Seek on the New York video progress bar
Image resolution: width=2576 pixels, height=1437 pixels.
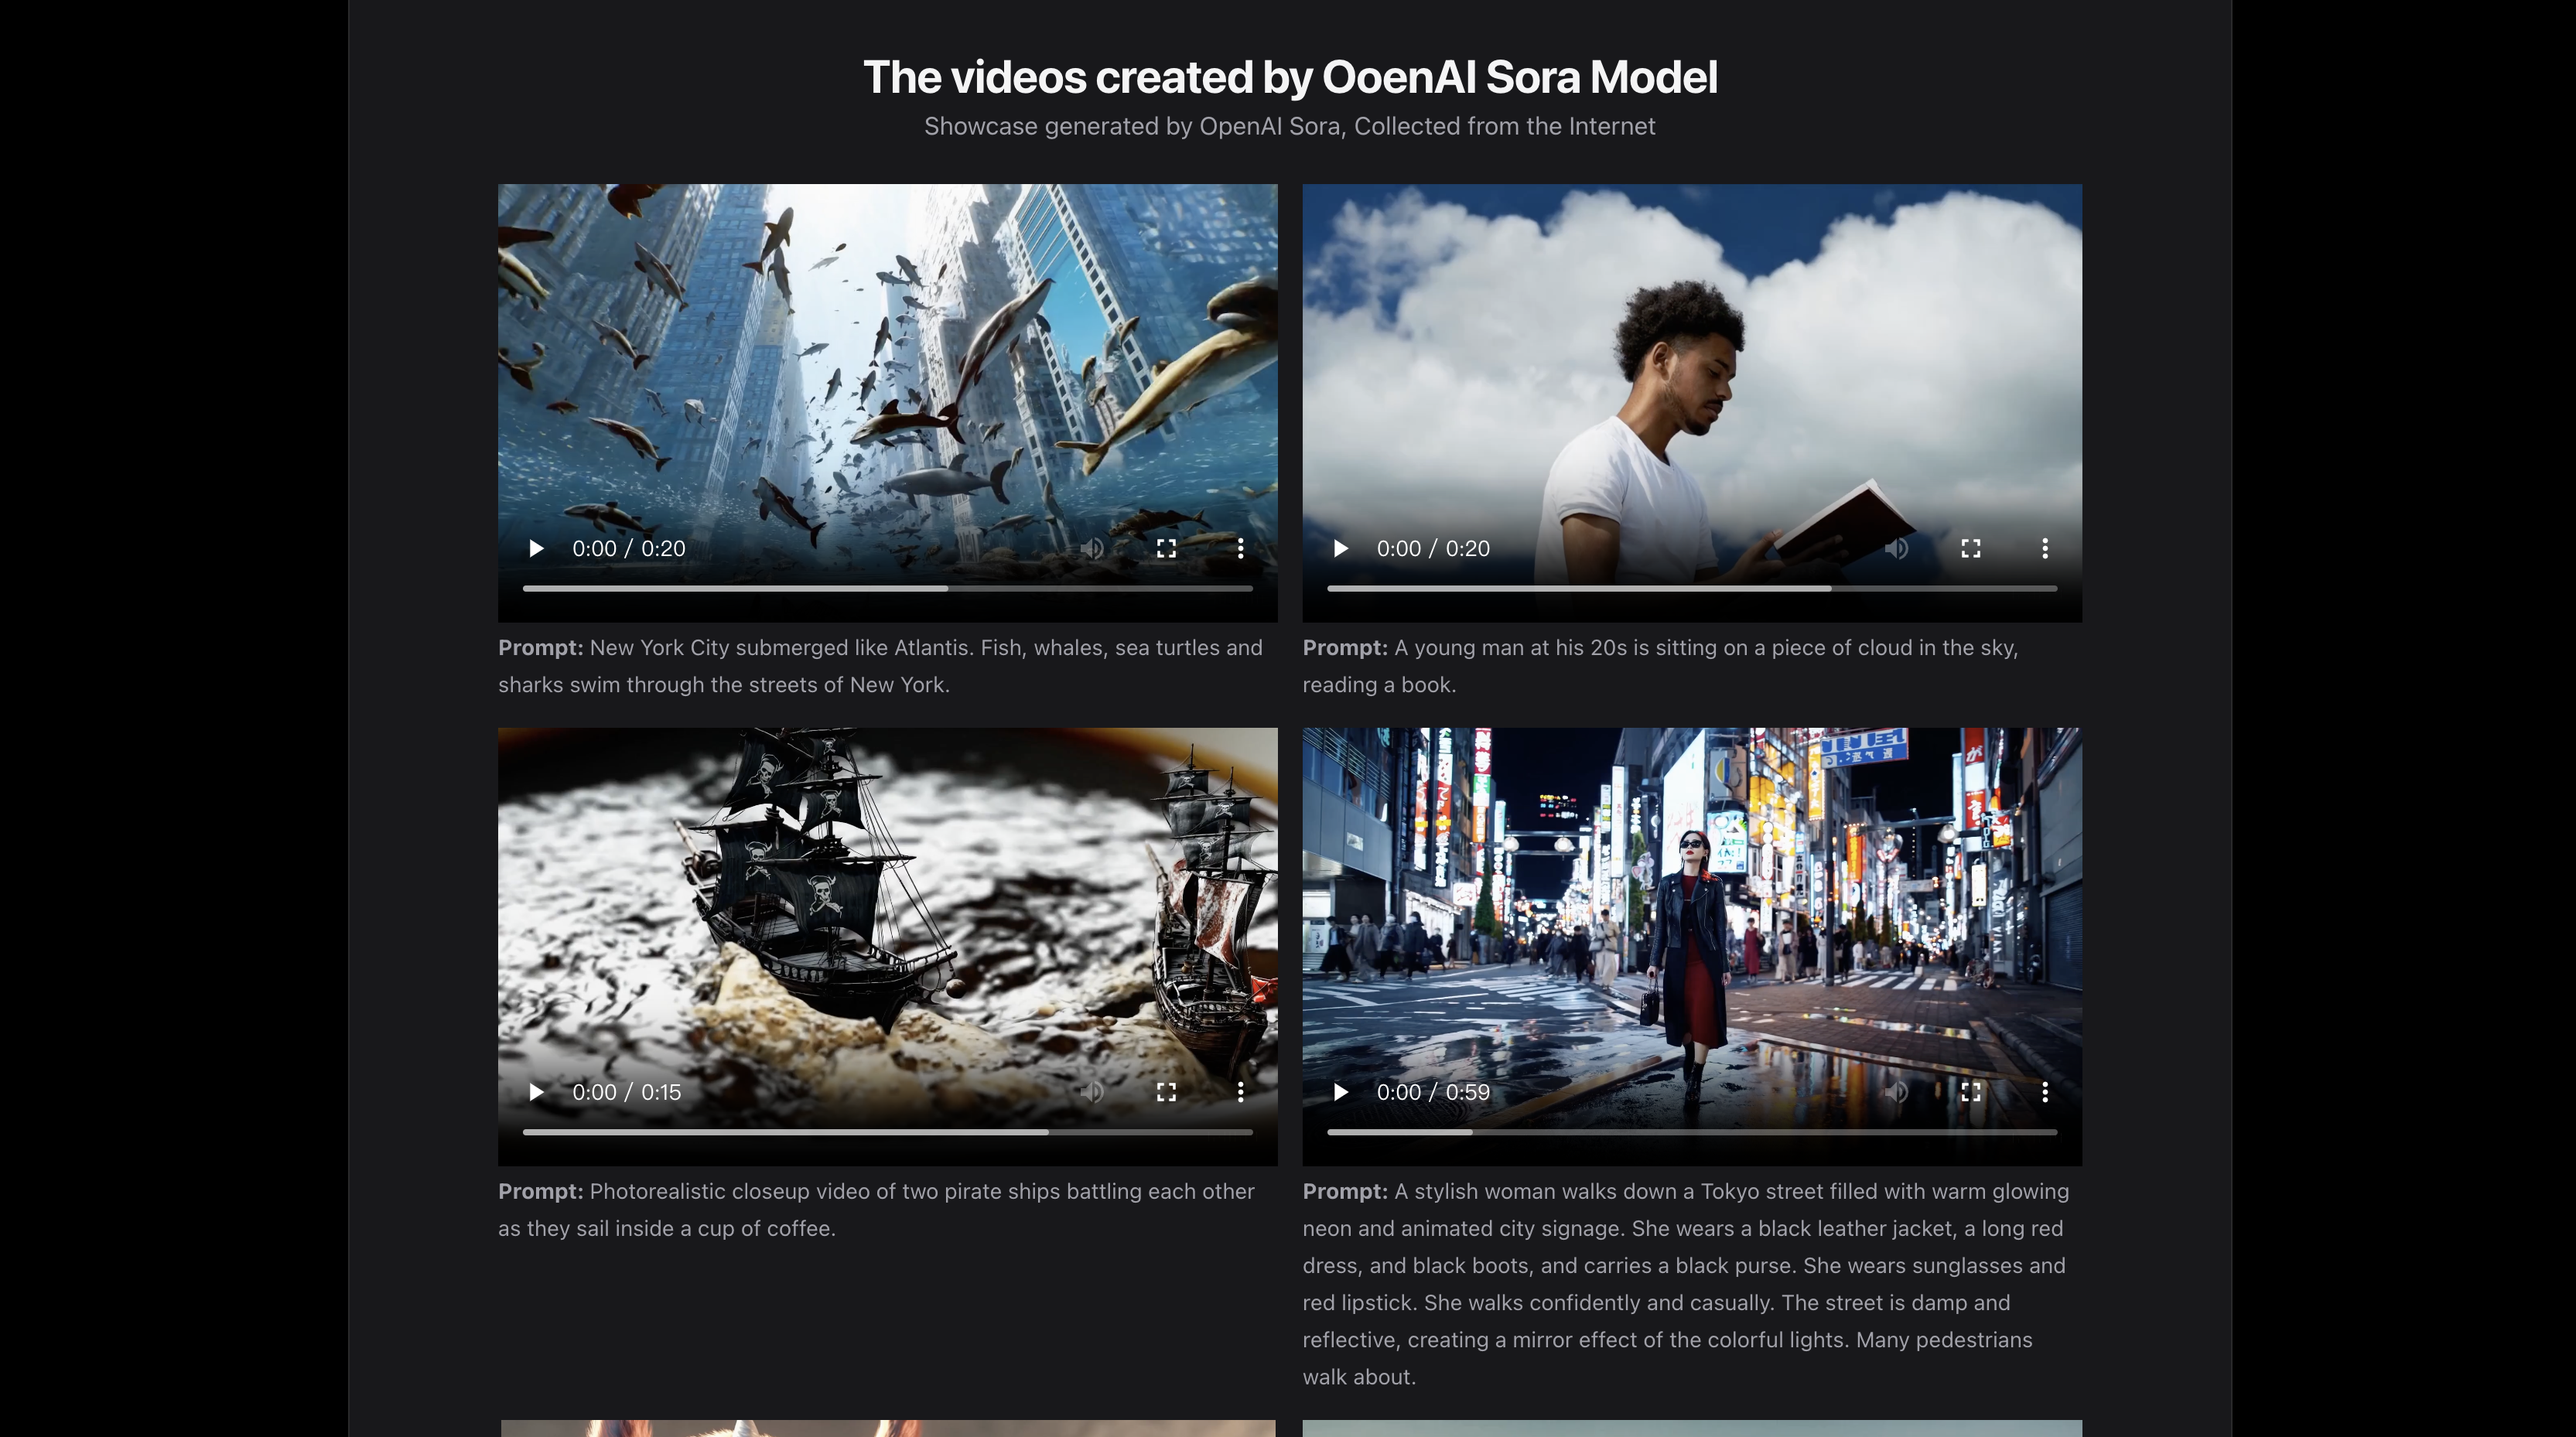887,589
